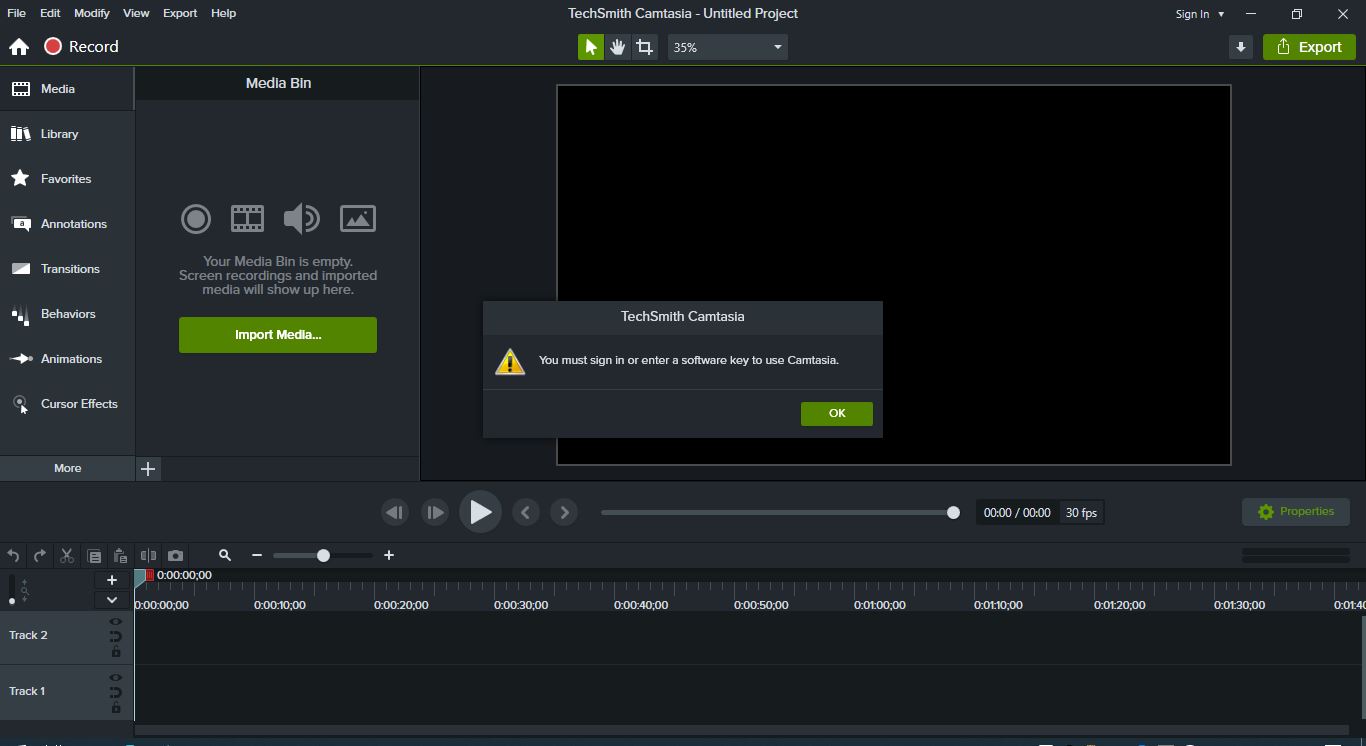This screenshot has width=1366, height=746.
Task: Click the 00:00 / 00:00 time display
Action: [1017, 512]
